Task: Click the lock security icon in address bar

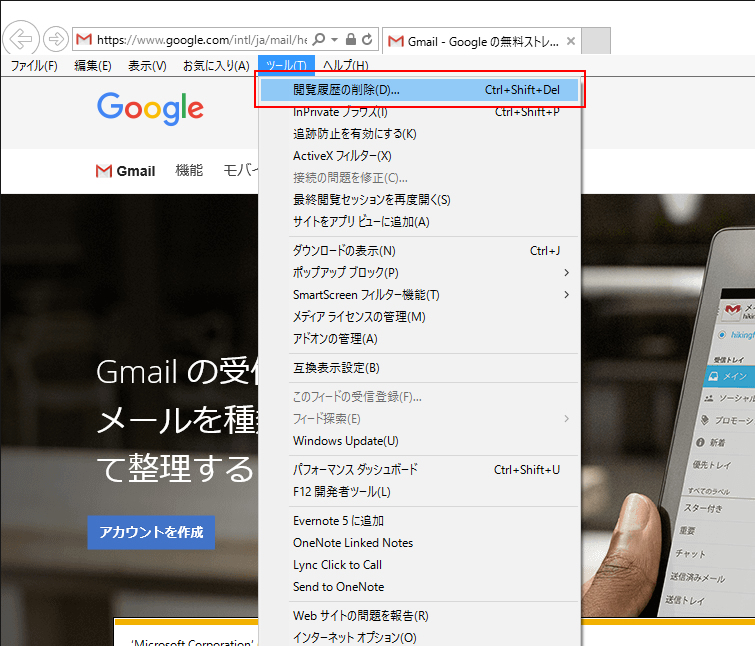Action: point(351,39)
